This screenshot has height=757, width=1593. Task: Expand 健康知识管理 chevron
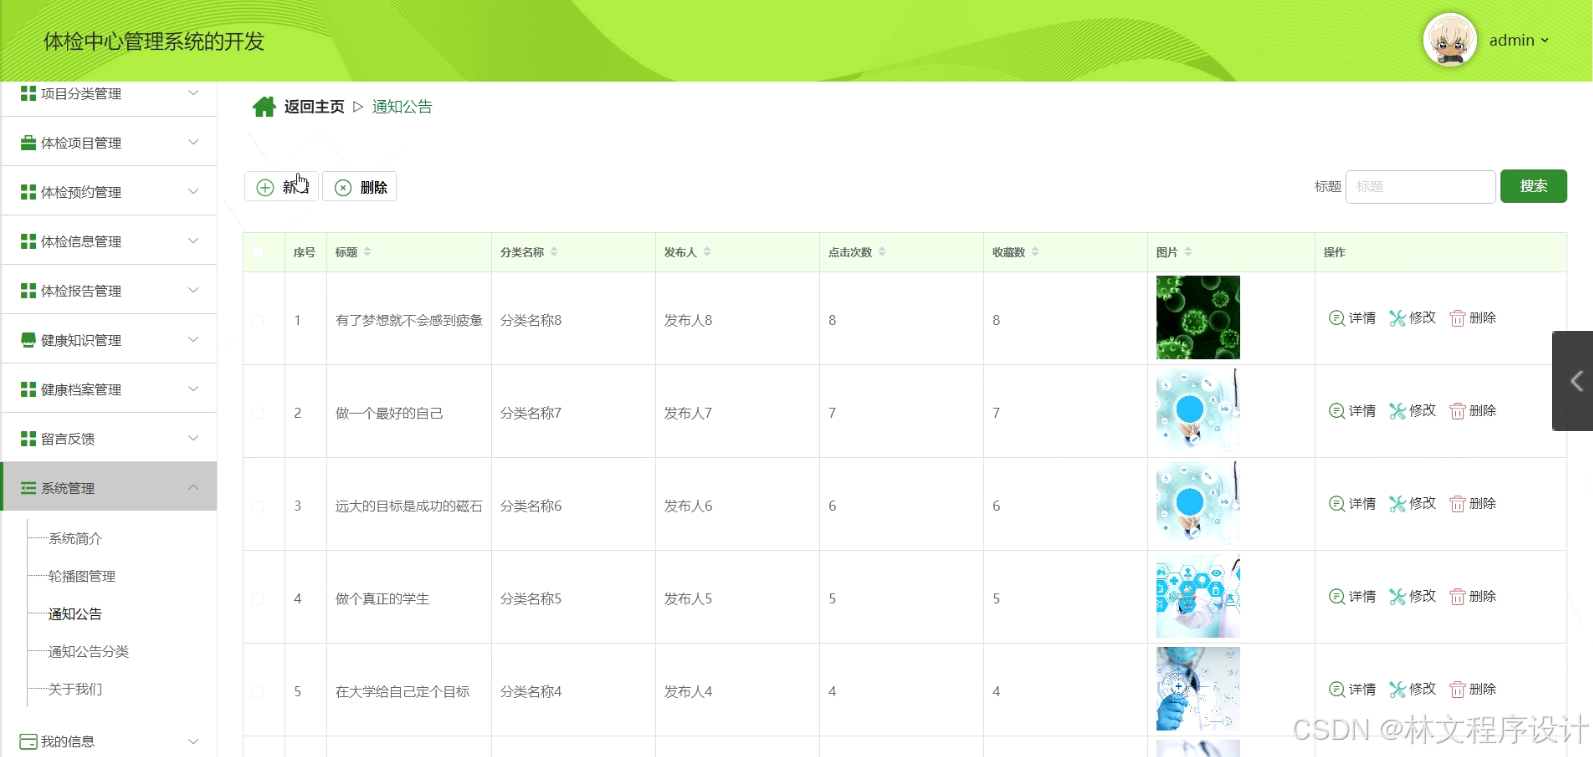(193, 339)
